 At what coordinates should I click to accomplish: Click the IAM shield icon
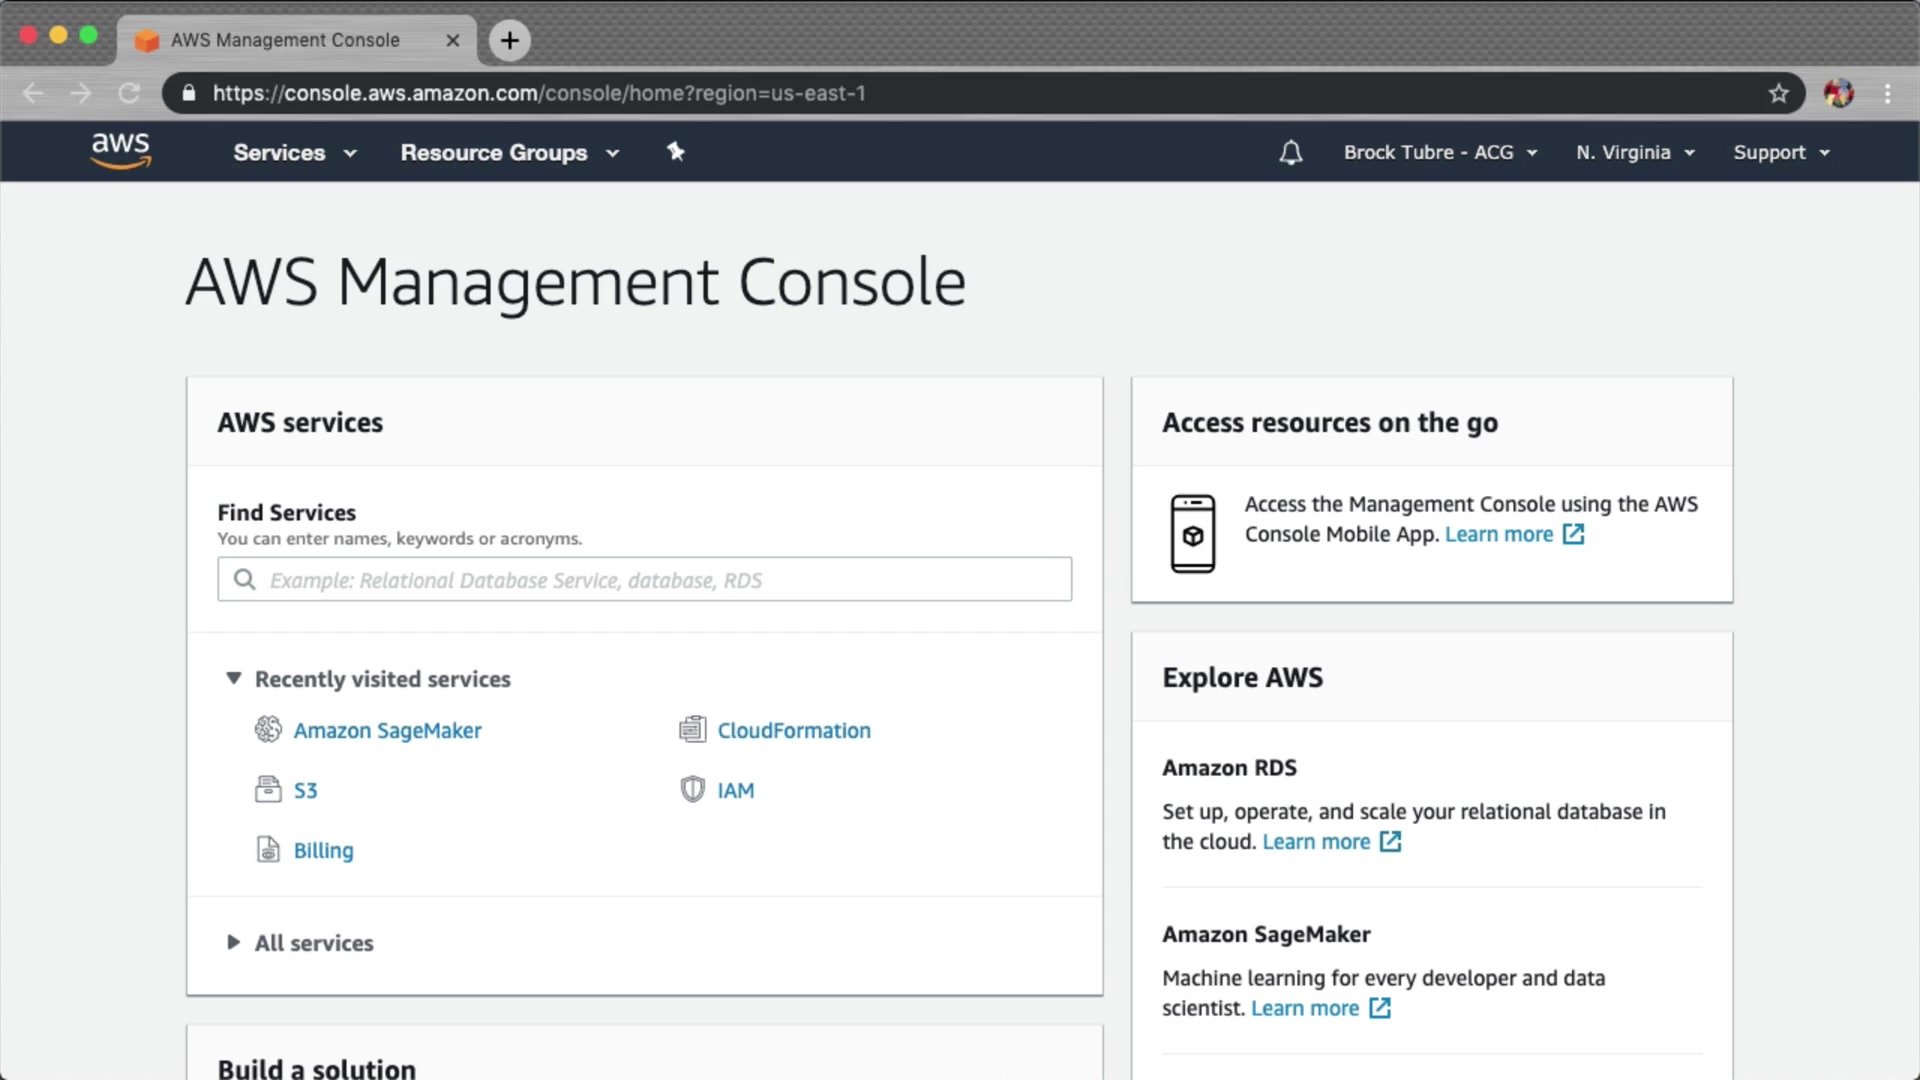pyautogui.click(x=692, y=790)
